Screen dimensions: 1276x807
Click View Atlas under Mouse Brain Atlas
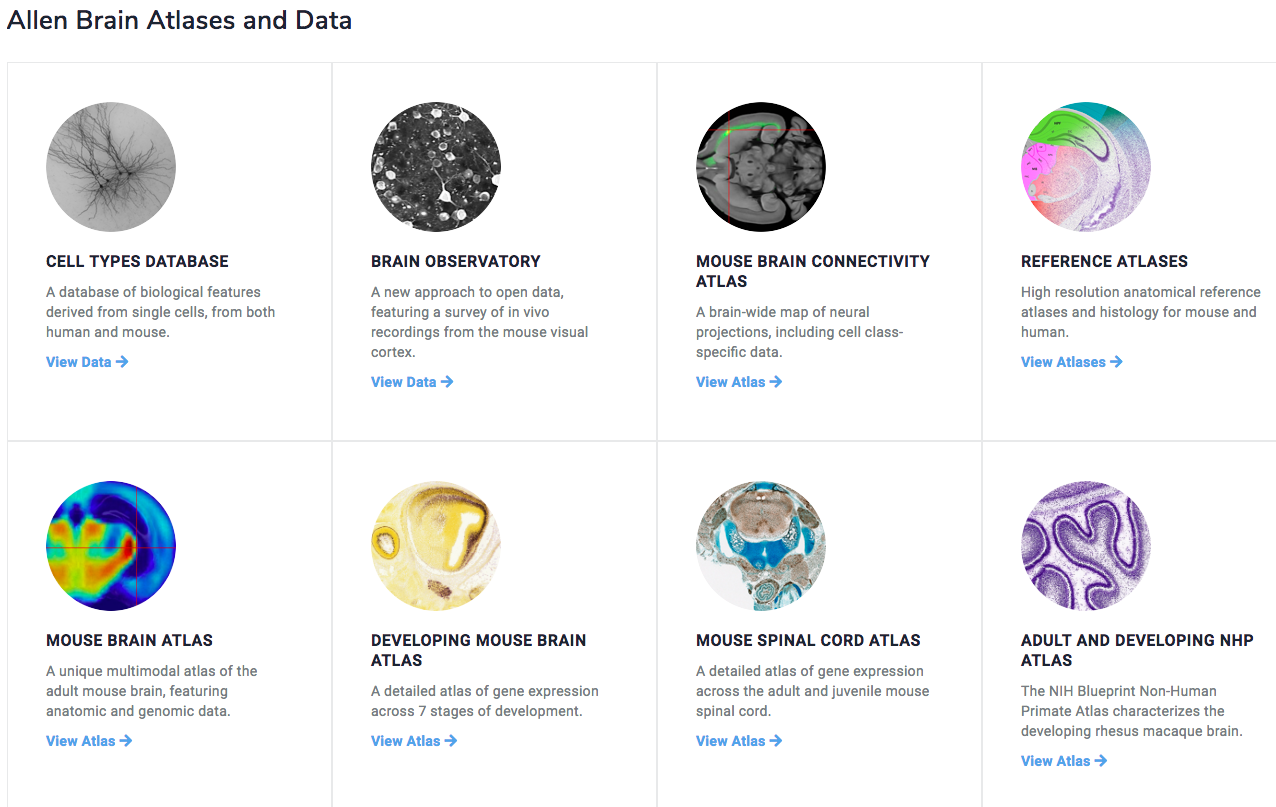(89, 741)
